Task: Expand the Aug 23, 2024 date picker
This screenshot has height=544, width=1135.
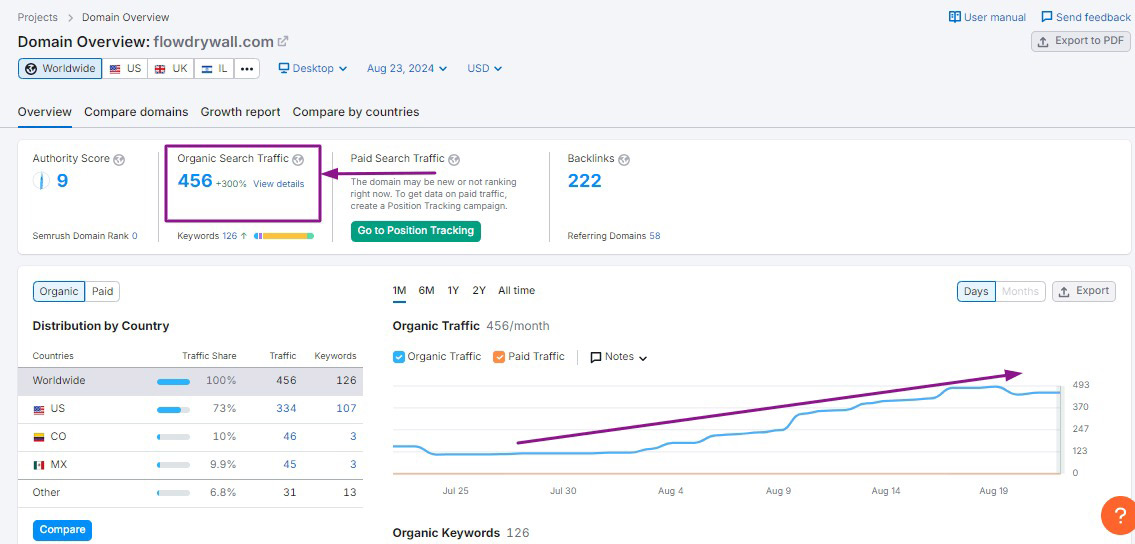Action: pyautogui.click(x=406, y=69)
